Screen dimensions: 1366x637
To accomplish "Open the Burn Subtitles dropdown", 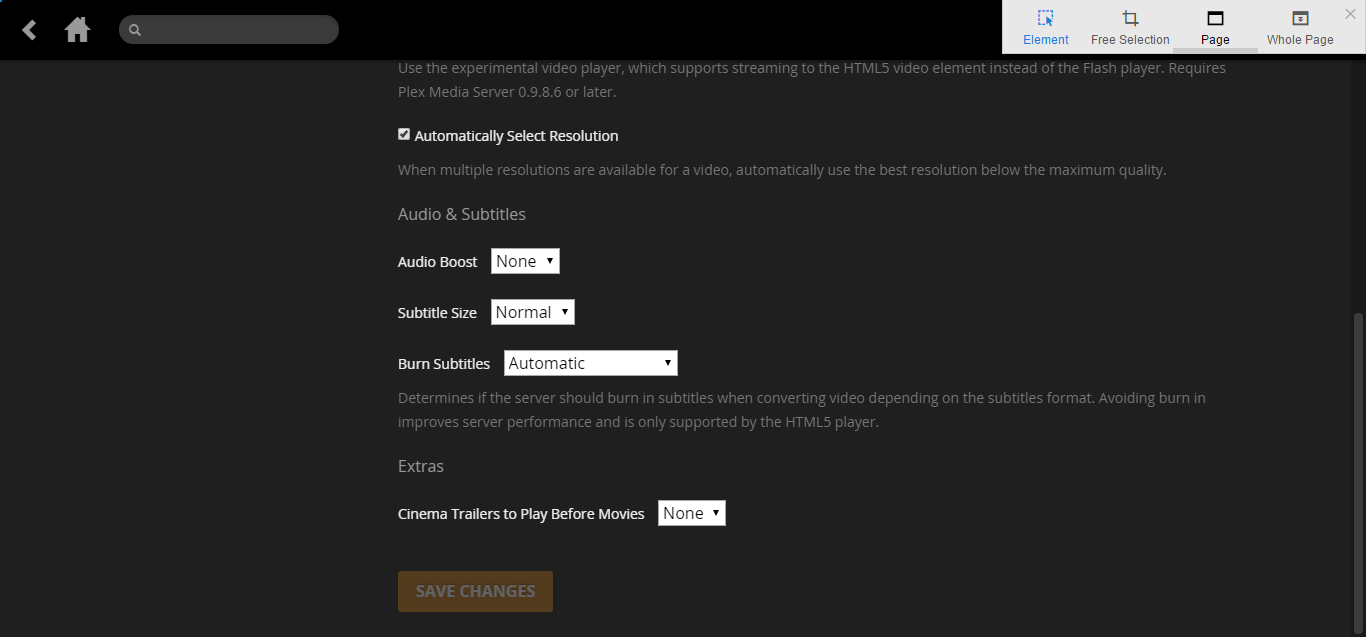I will (x=590, y=363).
